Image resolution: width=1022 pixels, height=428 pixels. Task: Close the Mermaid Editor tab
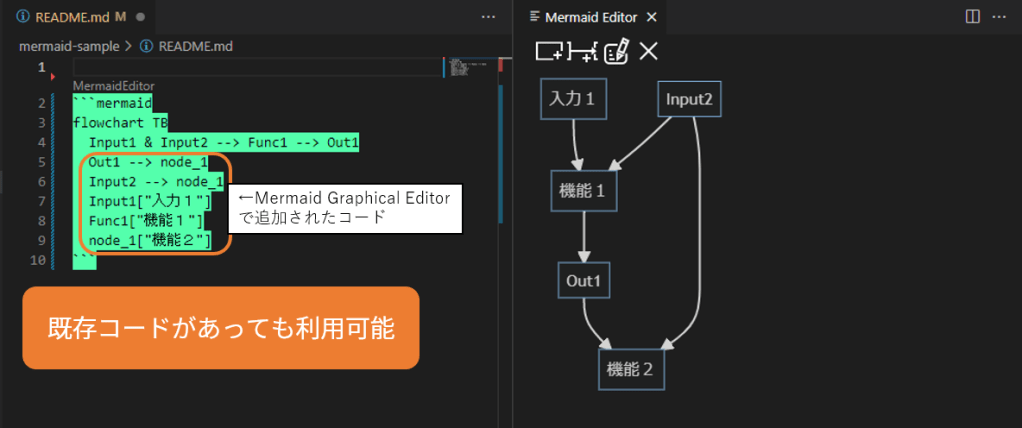(652, 18)
